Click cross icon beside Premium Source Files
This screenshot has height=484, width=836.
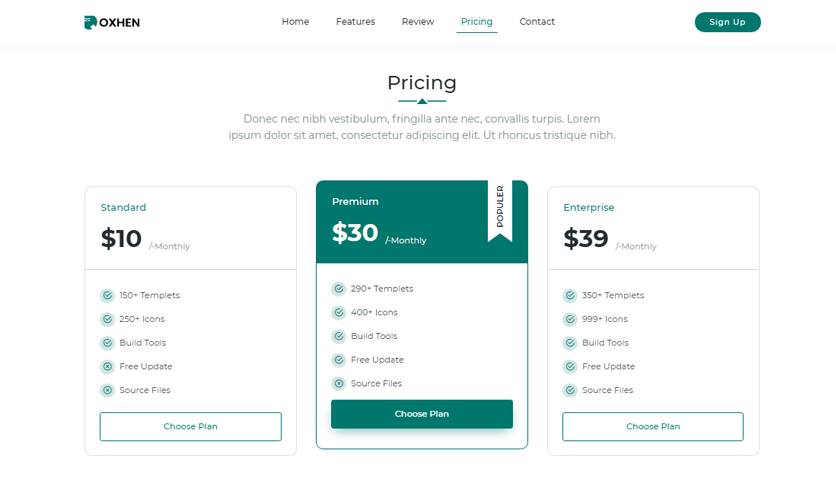(339, 384)
